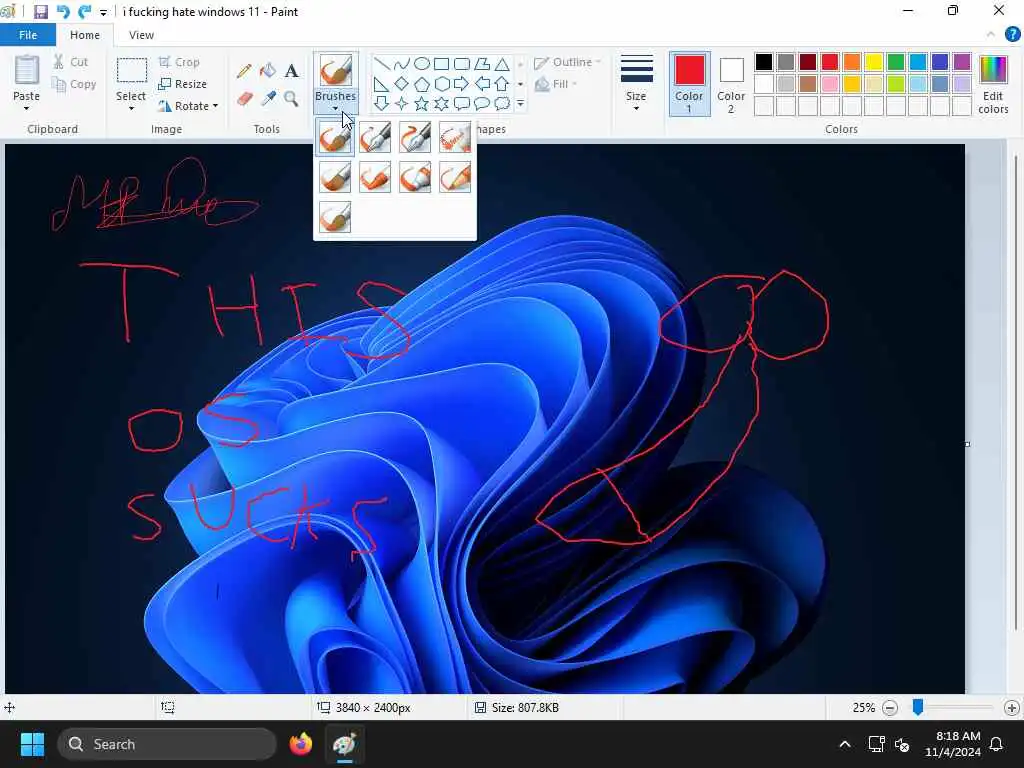Click the muted volume tray icon
The height and width of the screenshot is (768, 1024).
pos(902,744)
